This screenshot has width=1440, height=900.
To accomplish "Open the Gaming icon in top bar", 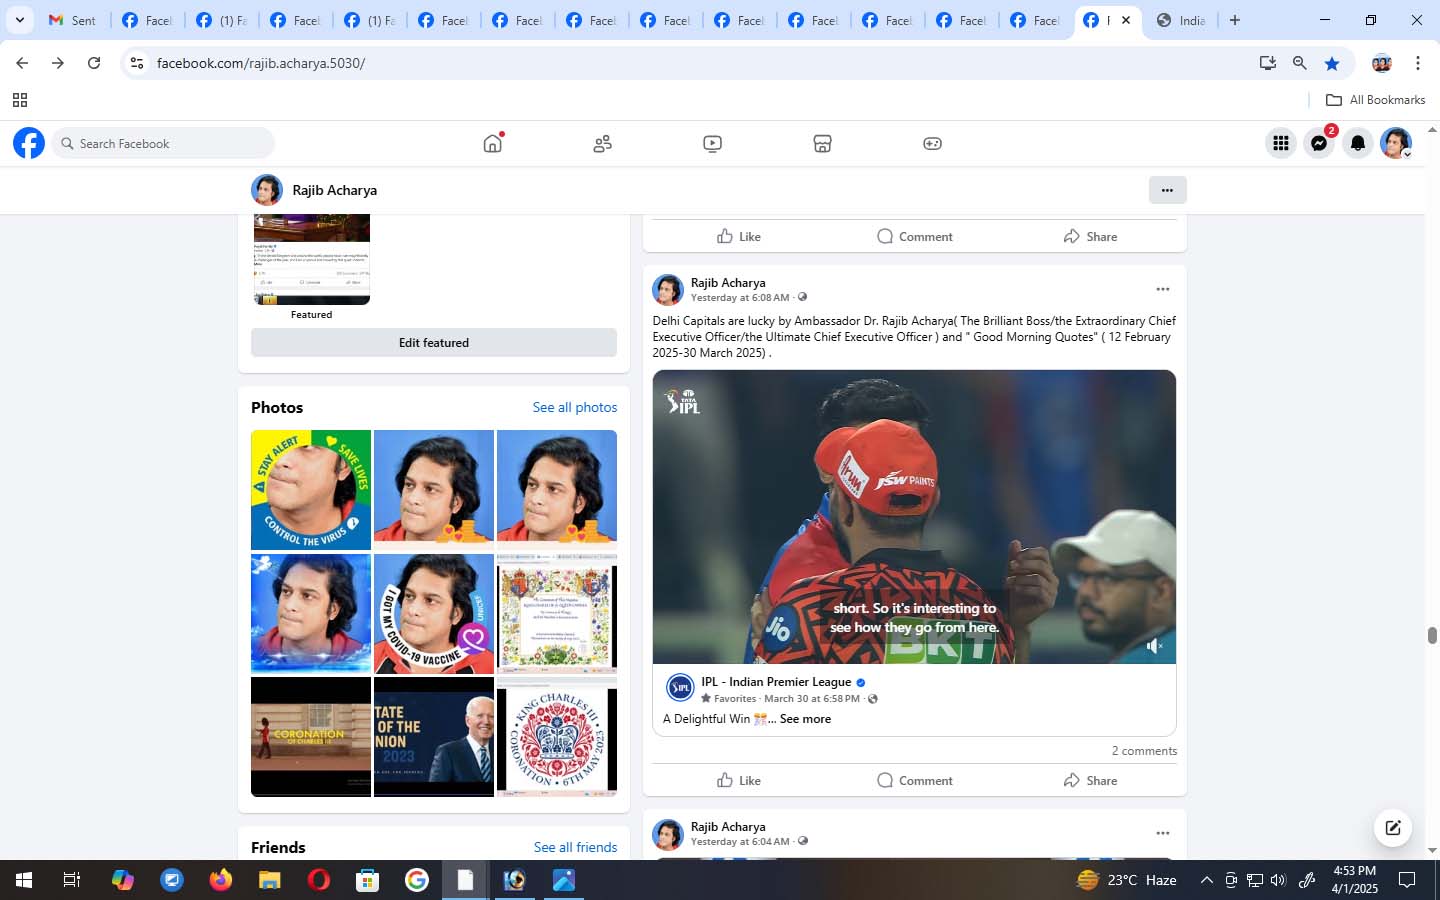I will pos(932,143).
